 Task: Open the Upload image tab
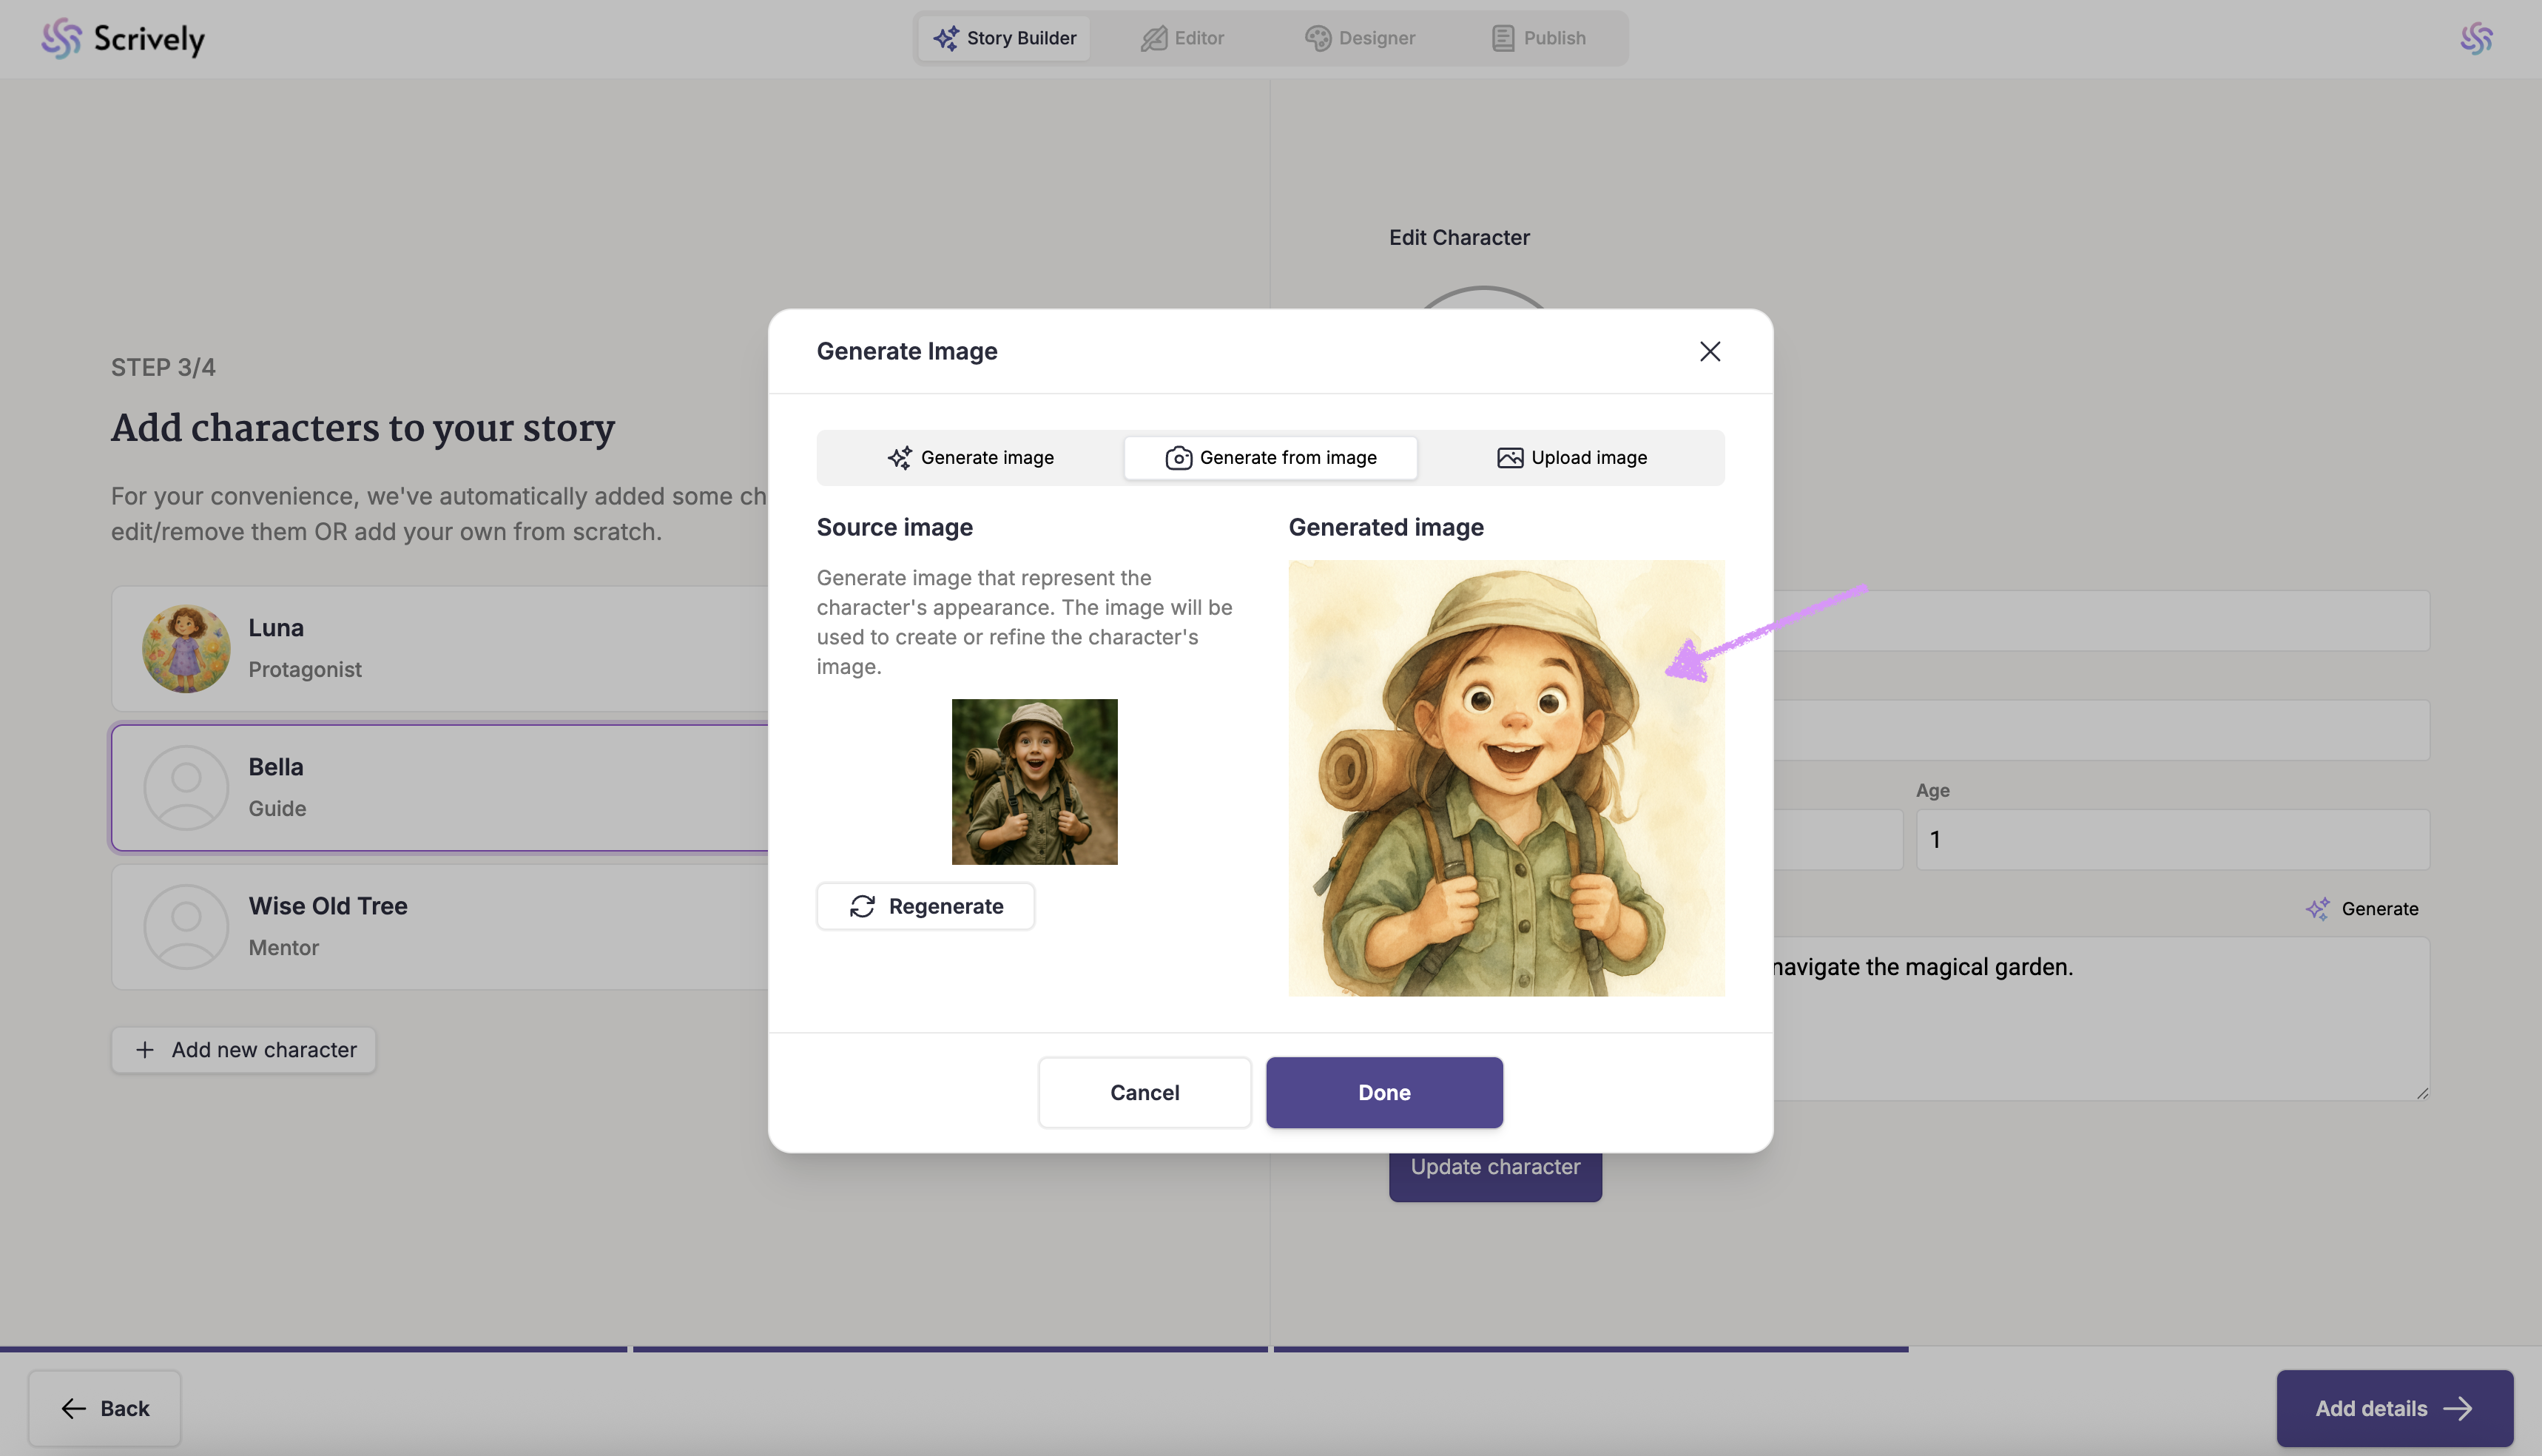click(x=1571, y=457)
